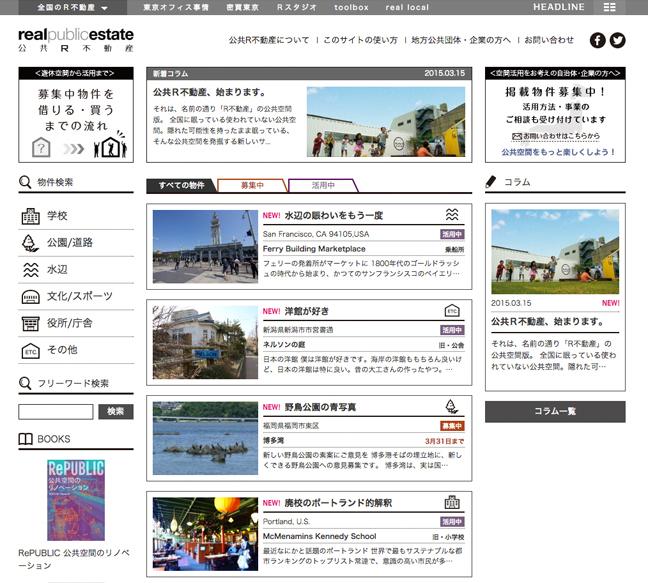Screen dimensions: 648x583
Task: Select the 水辺 waterside waves icon
Action: click(31, 269)
